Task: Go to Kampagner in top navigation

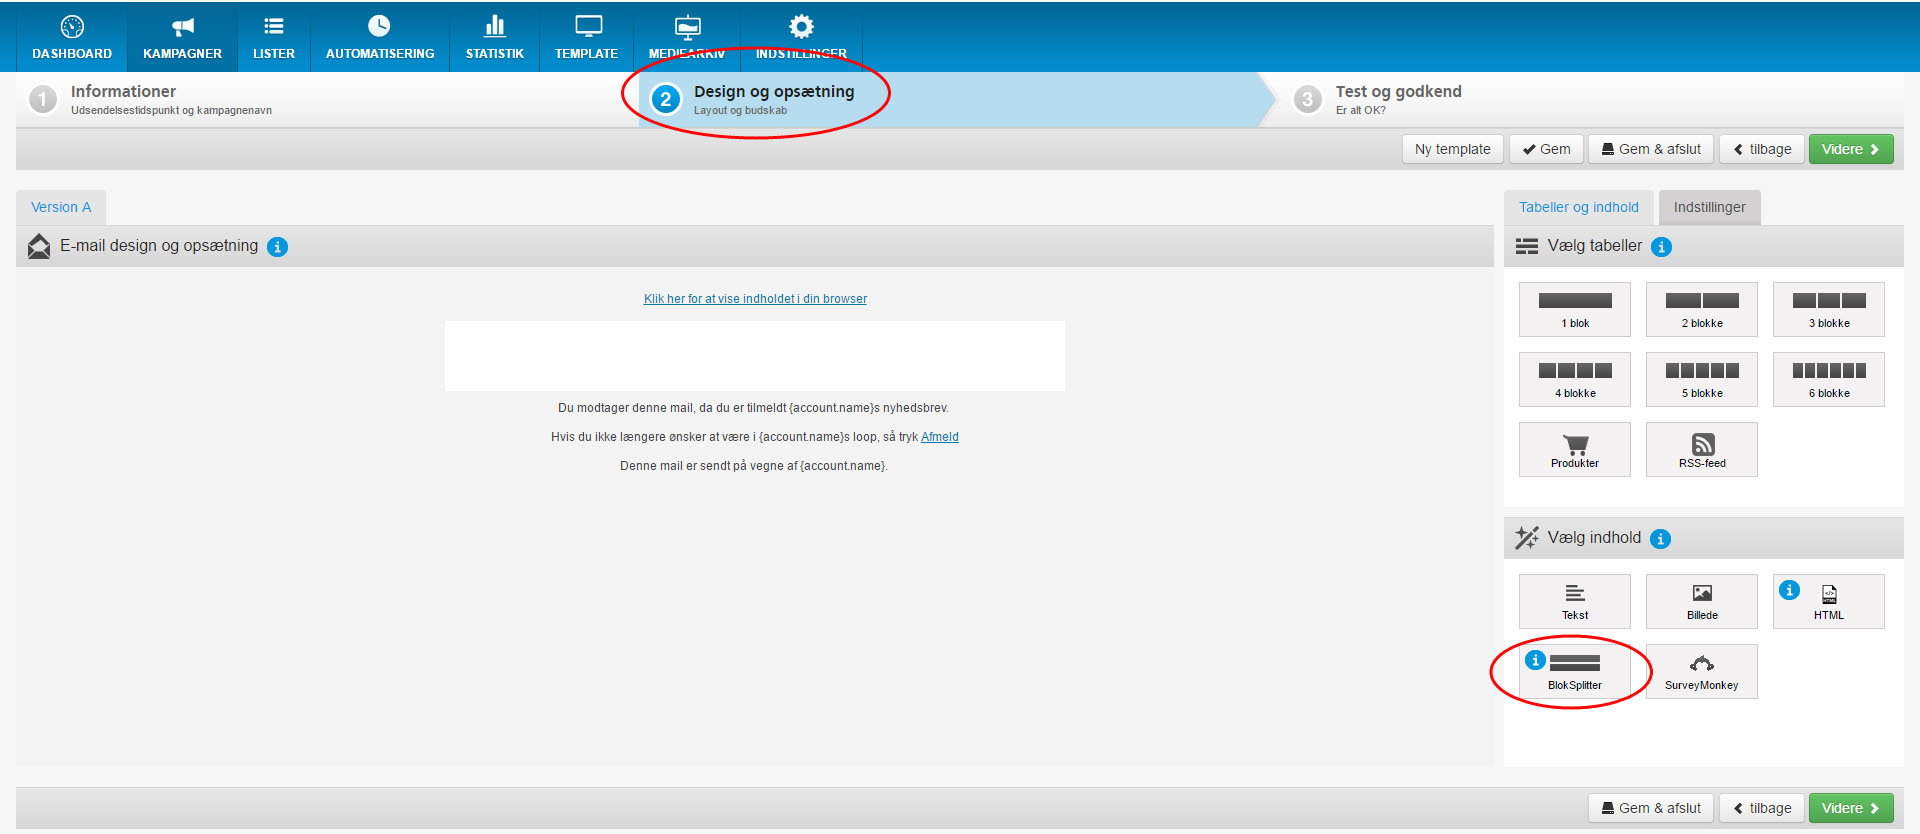Action: click(x=182, y=37)
